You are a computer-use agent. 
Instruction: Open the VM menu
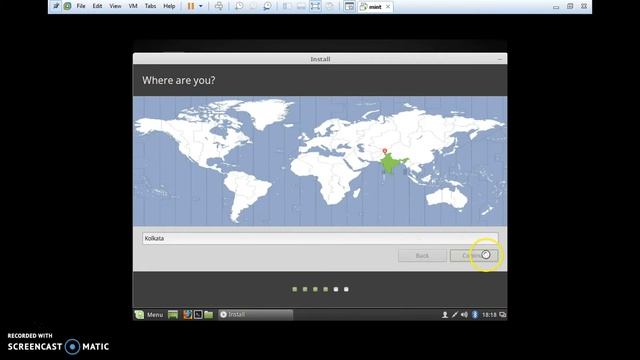133,6
